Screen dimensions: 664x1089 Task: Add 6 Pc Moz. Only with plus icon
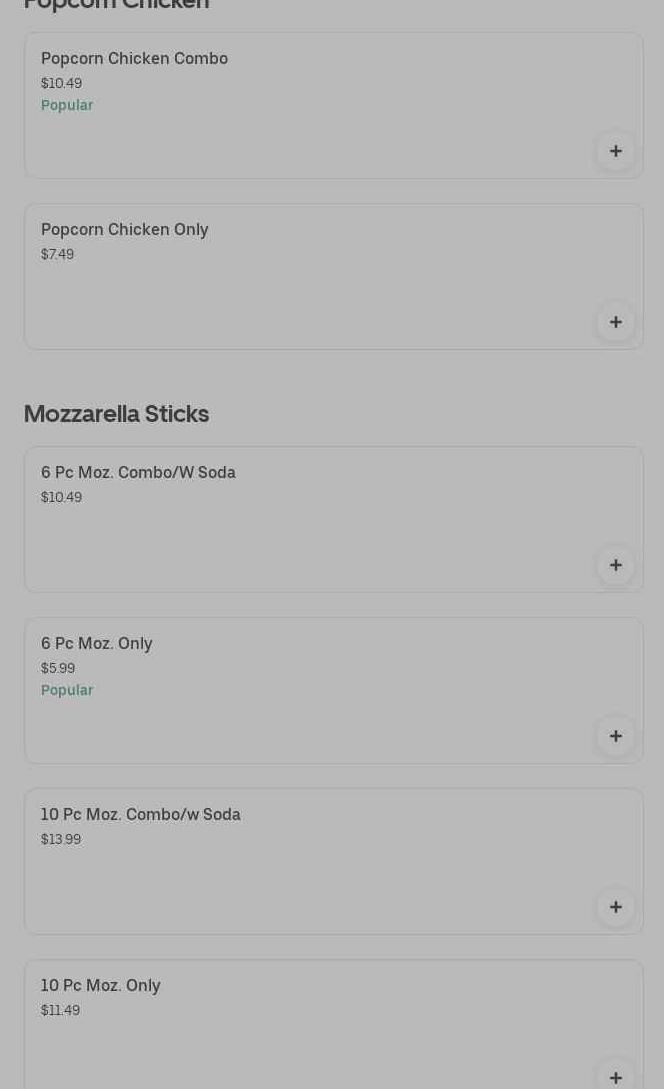pyautogui.click(x=616, y=736)
